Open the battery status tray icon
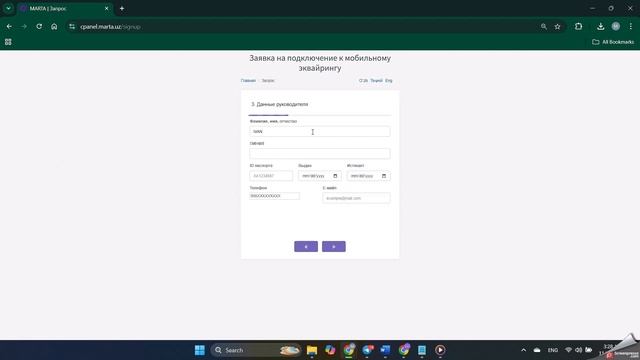The image size is (640, 360). pyautogui.click(x=589, y=350)
